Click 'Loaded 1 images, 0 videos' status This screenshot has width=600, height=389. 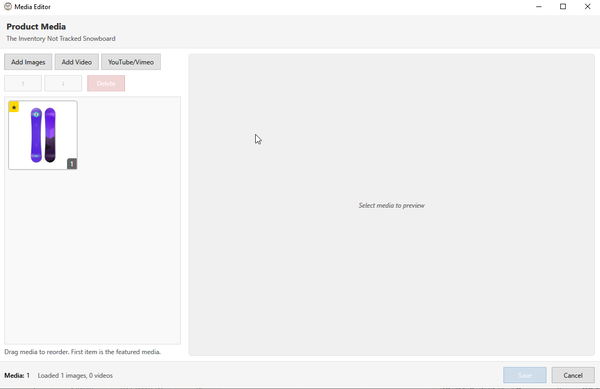(x=75, y=376)
